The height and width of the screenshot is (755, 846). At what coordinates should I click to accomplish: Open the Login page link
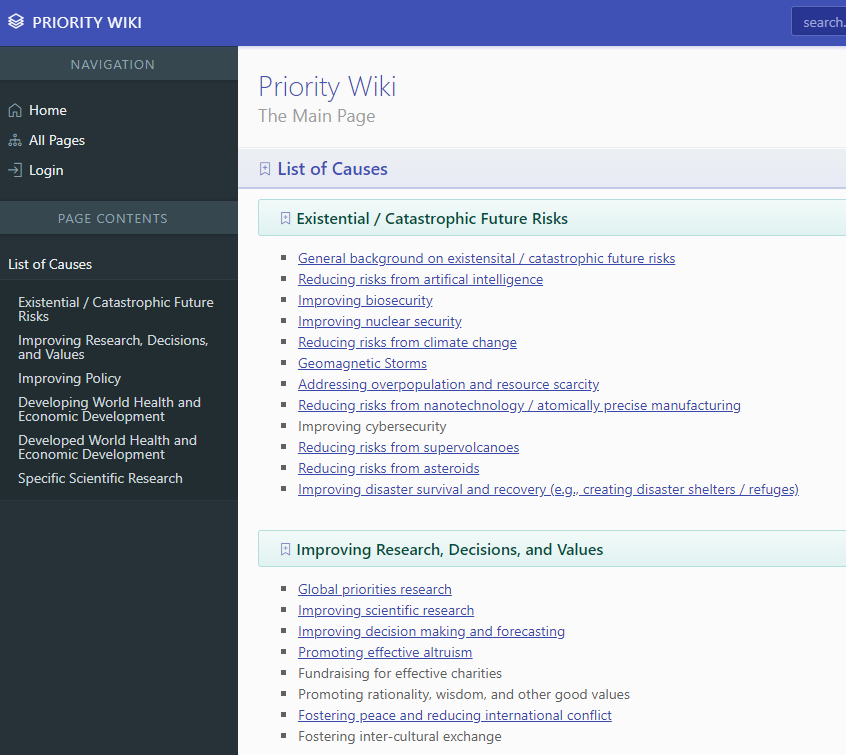pyautogui.click(x=46, y=171)
